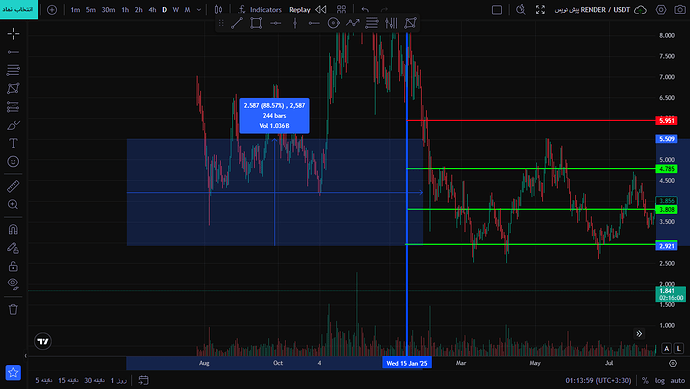Open the Indicators menu

260,10
